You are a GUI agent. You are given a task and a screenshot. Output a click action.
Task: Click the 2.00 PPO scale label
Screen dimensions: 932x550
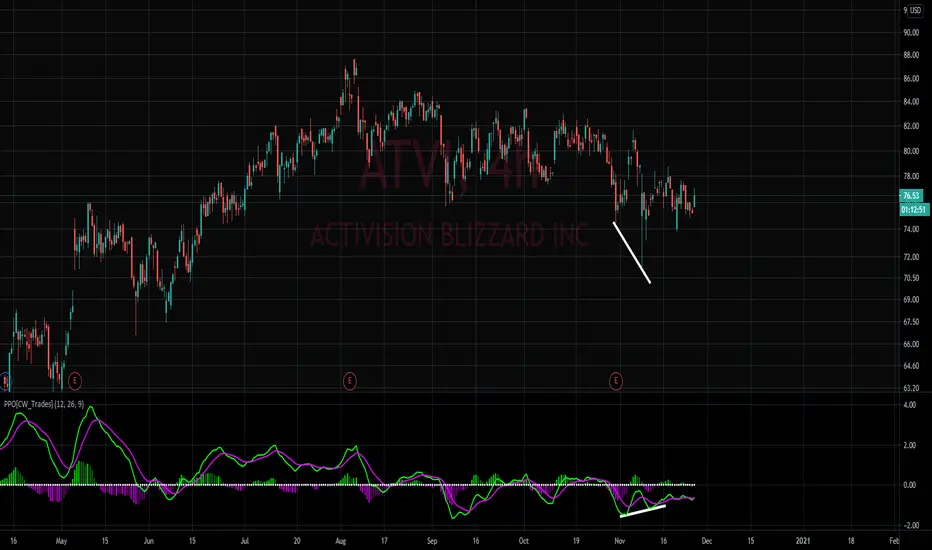(x=909, y=445)
